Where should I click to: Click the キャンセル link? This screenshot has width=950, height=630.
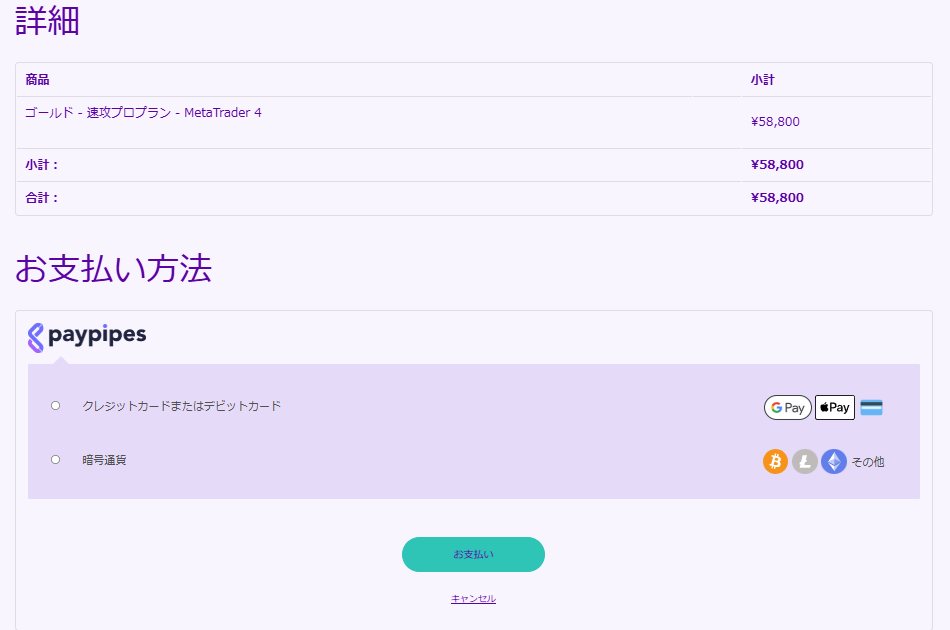pyautogui.click(x=473, y=598)
